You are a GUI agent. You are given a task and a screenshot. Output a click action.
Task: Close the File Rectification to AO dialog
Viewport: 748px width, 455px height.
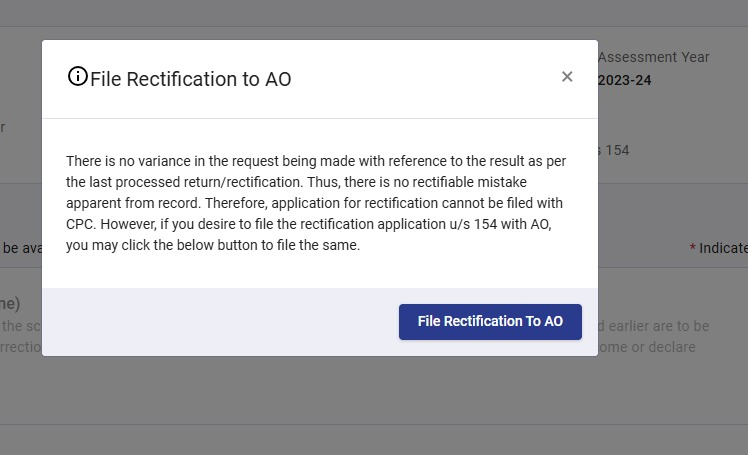click(567, 77)
